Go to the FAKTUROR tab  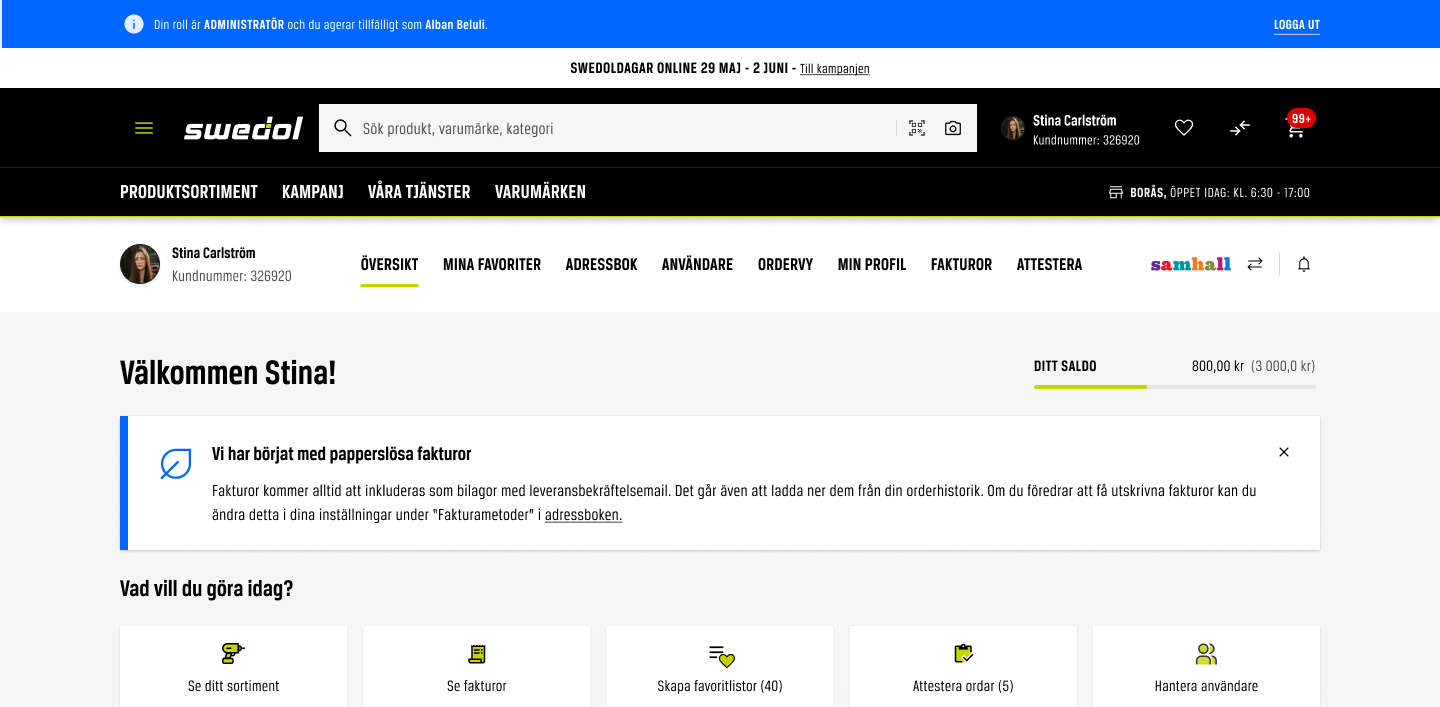pos(962,265)
